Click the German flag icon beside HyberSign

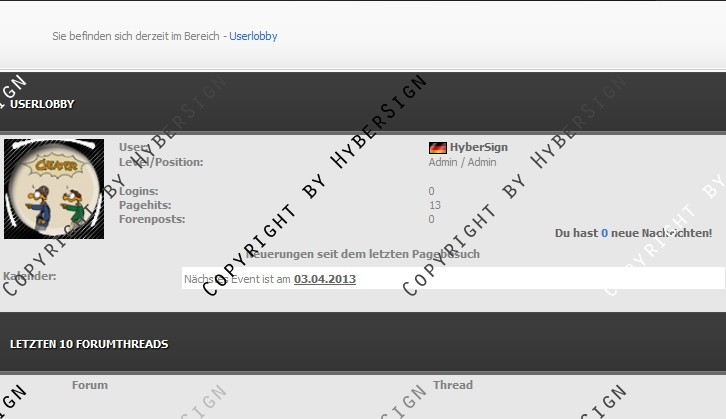point(437,147)
